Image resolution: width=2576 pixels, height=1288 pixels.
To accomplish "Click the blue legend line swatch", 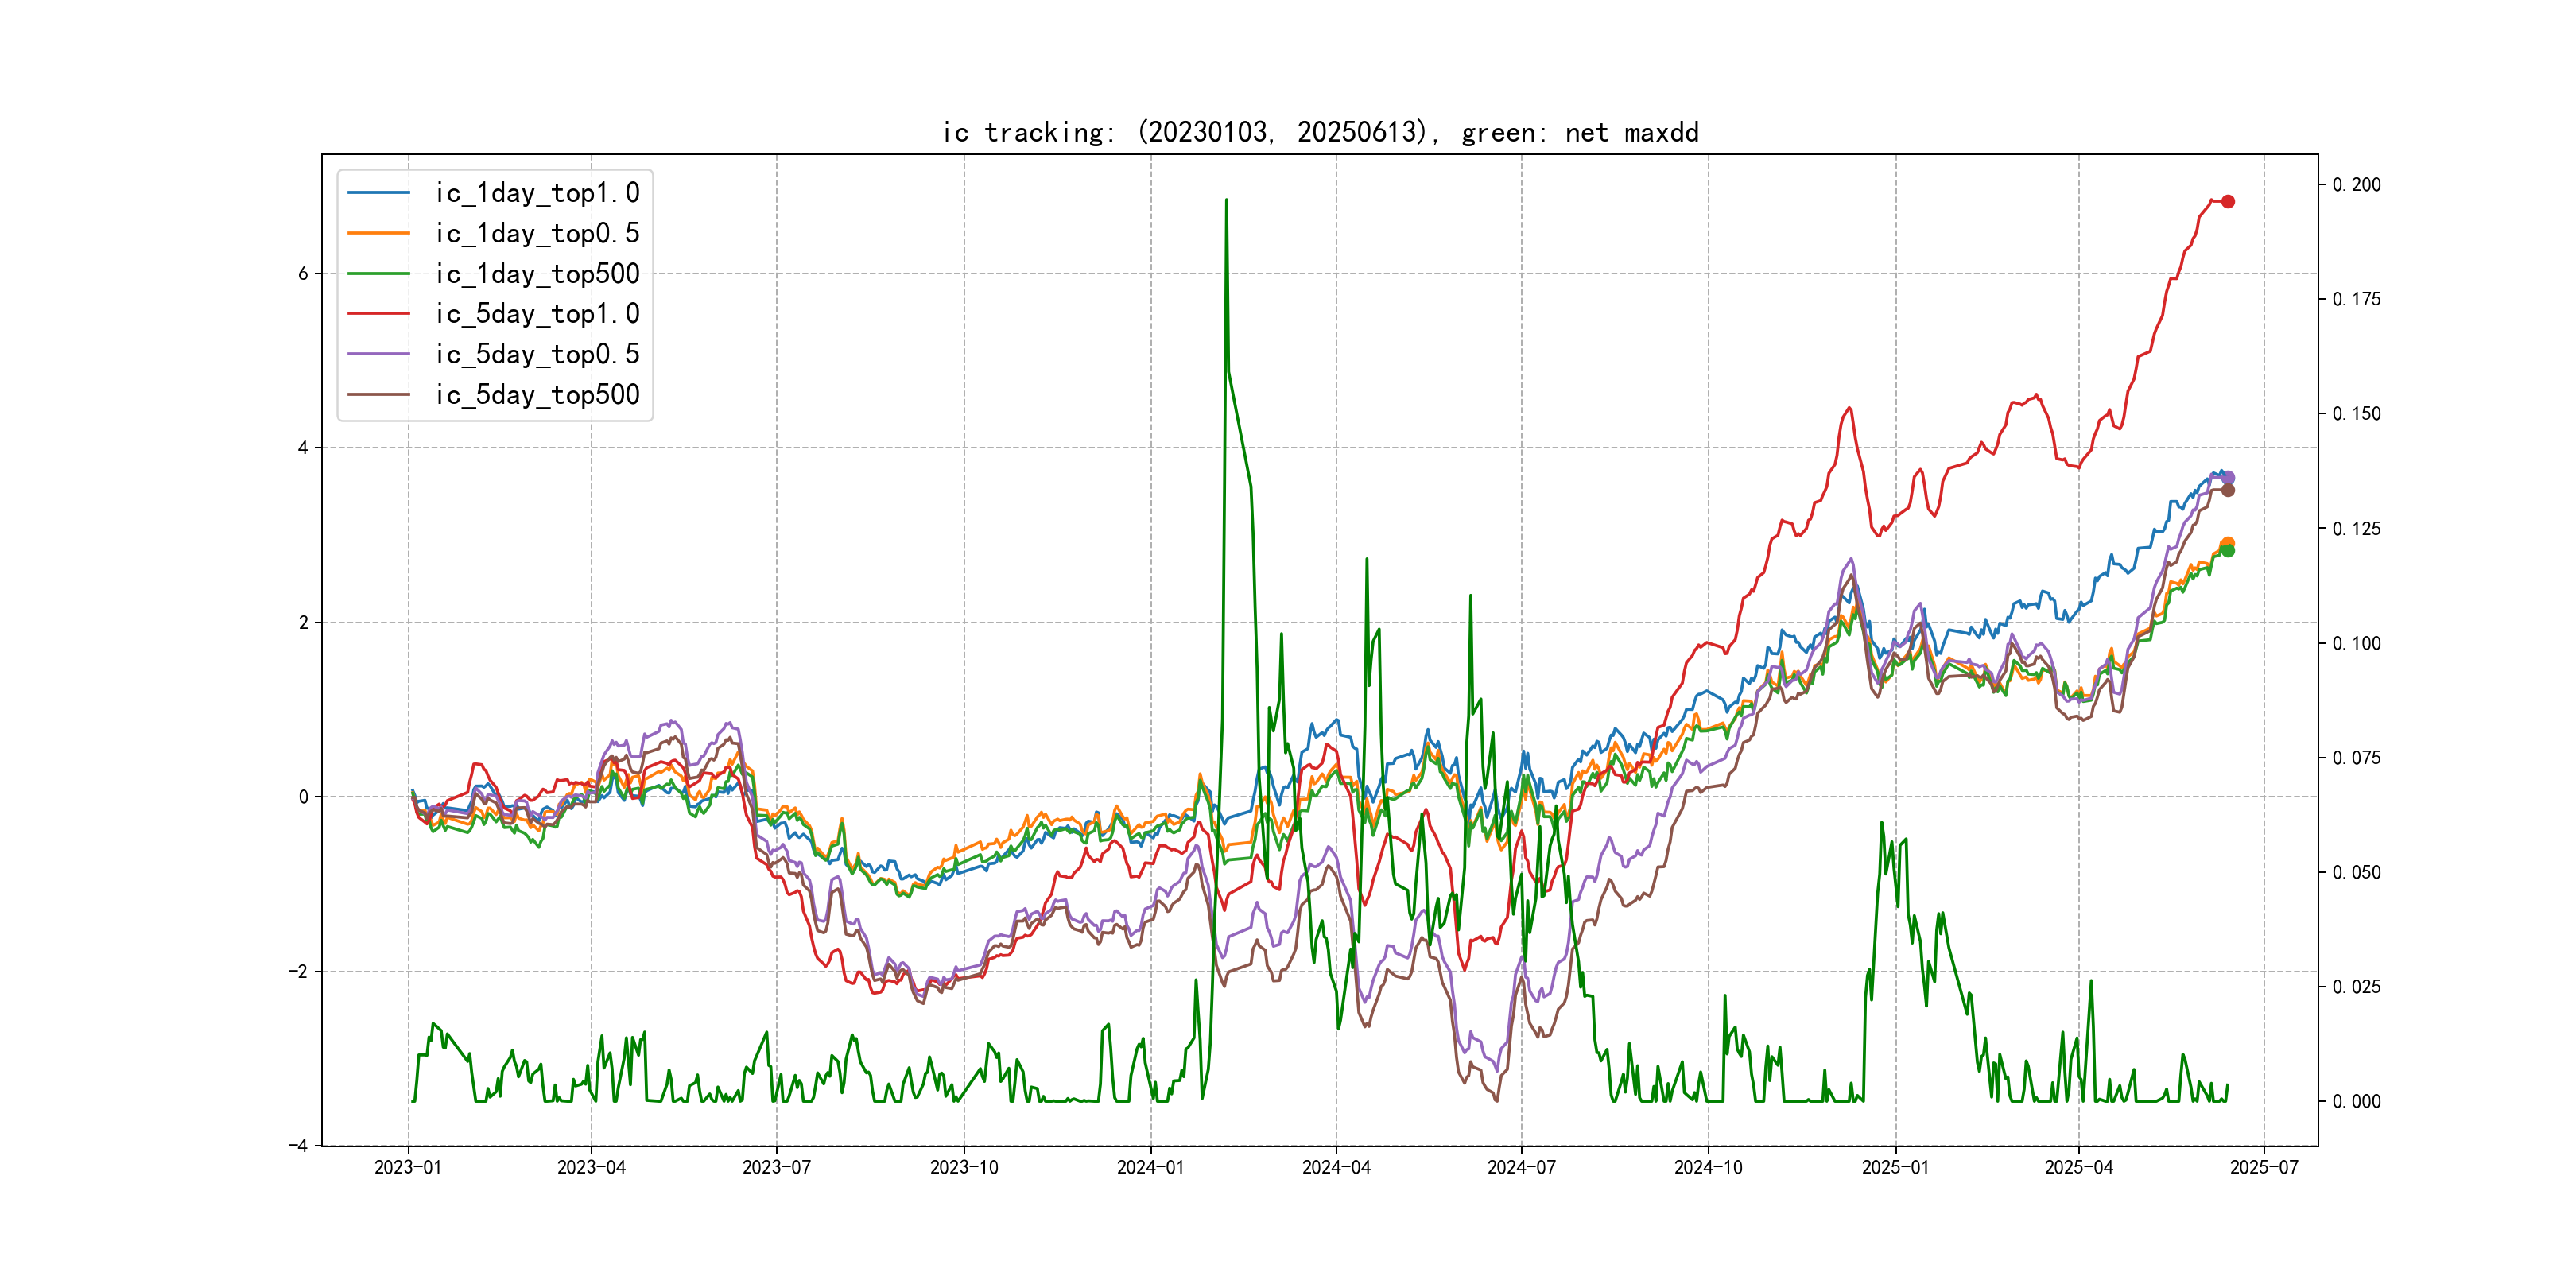I will pyautogui.click(x=378, y=193).
